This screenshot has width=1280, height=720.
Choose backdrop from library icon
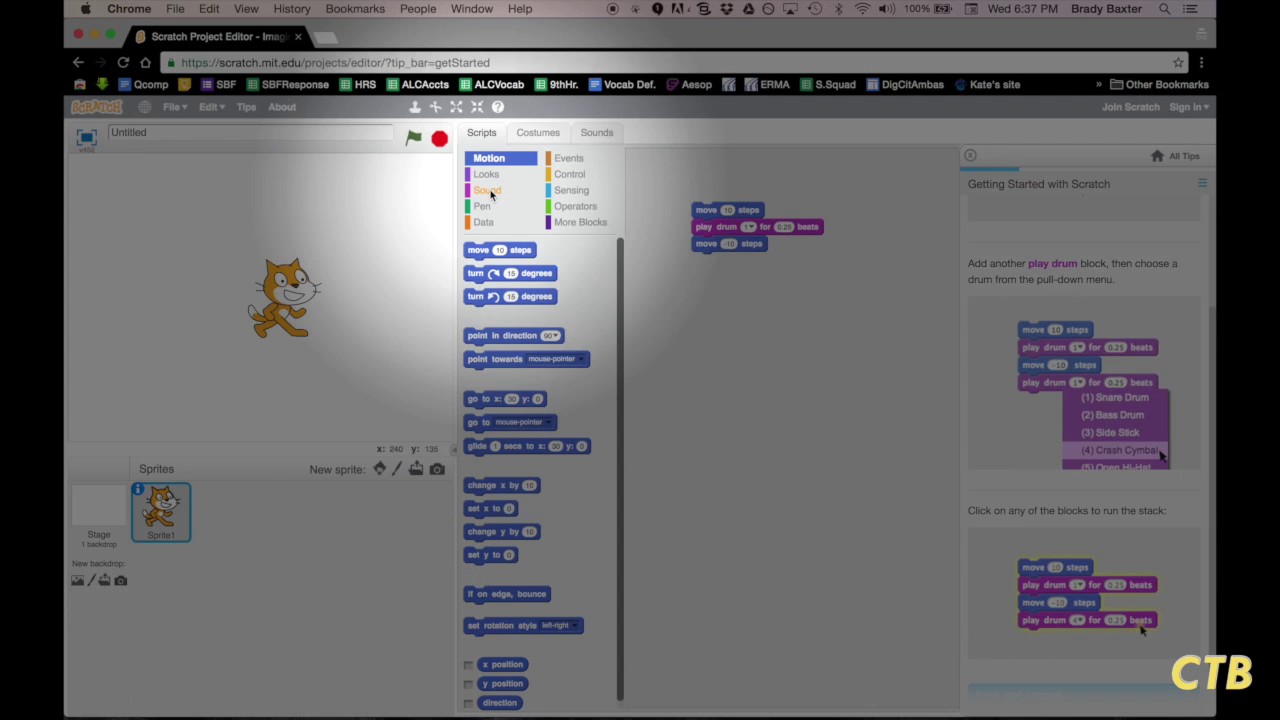[77, 580]
